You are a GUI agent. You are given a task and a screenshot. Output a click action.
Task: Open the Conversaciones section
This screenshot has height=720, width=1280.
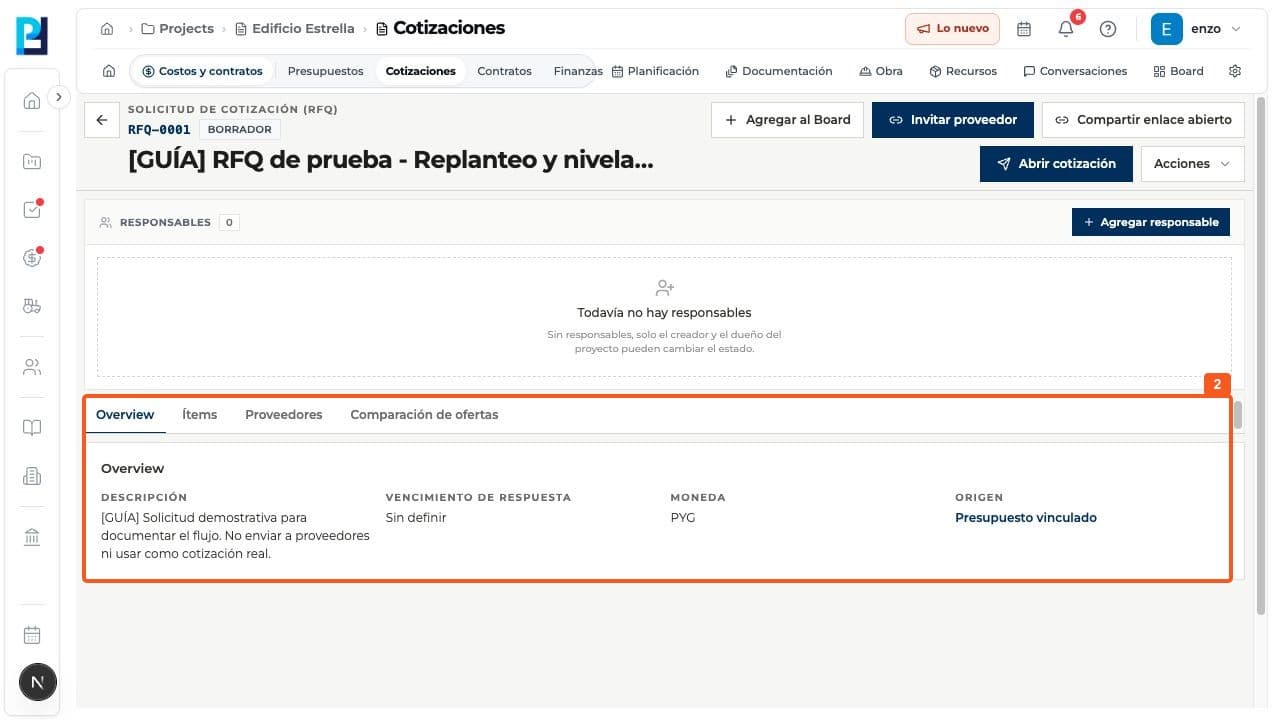point(1075,71)
